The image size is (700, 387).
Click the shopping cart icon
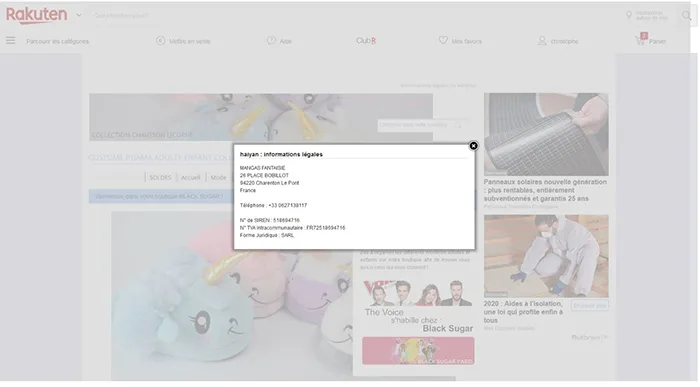pyautogui.click(x=640, y=40)
